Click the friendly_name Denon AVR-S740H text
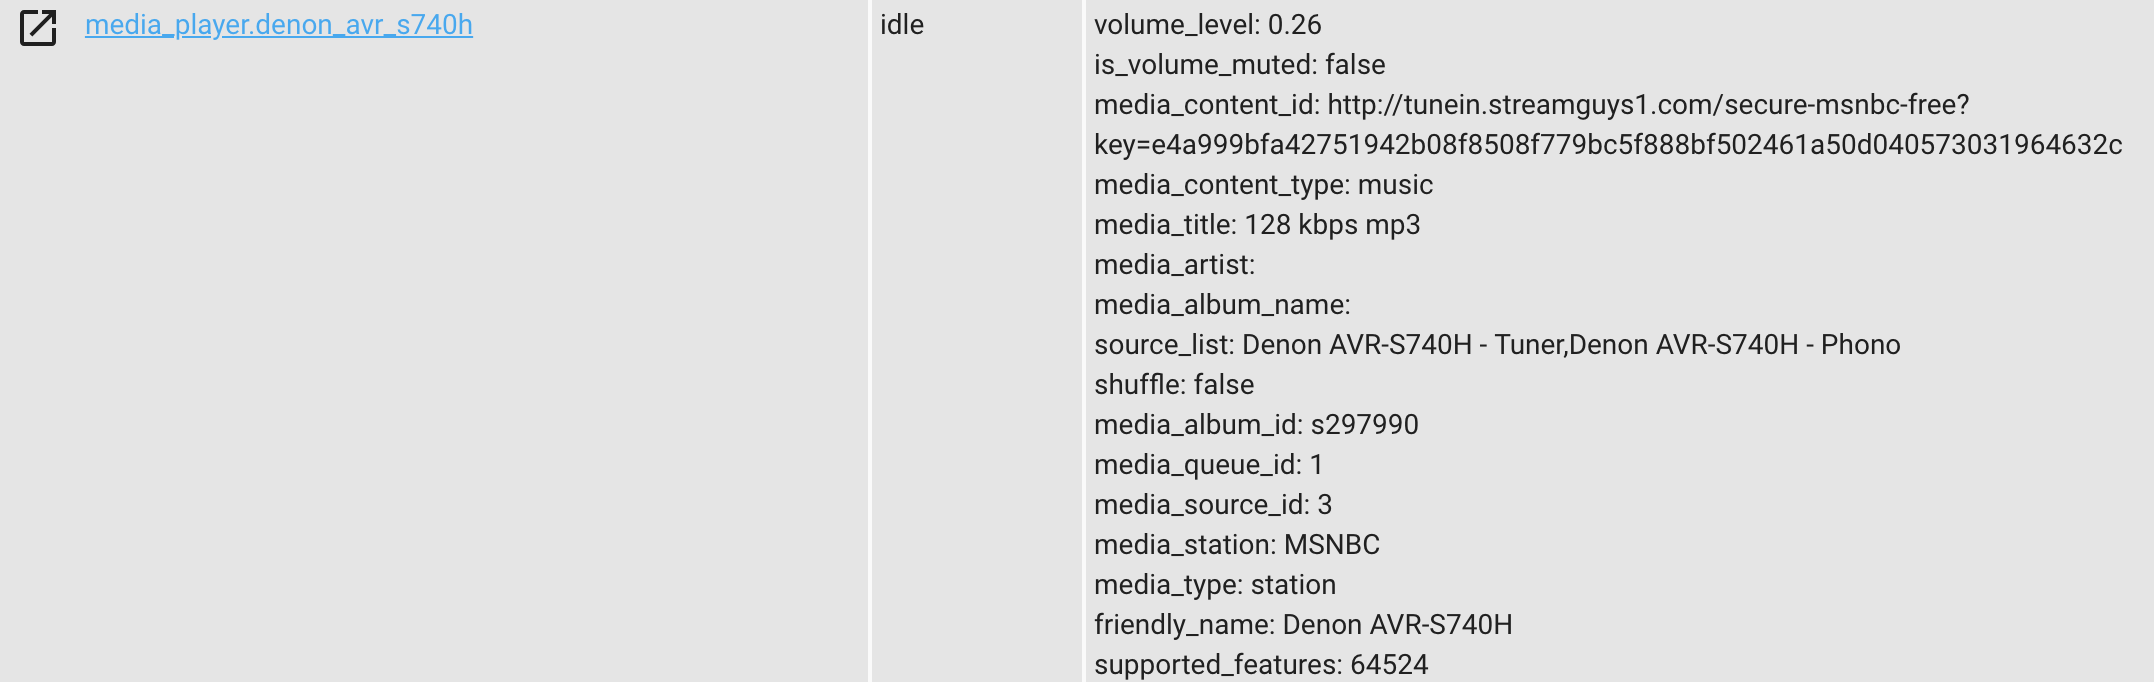The image size is (2154, 682). tap(1302, 624)
